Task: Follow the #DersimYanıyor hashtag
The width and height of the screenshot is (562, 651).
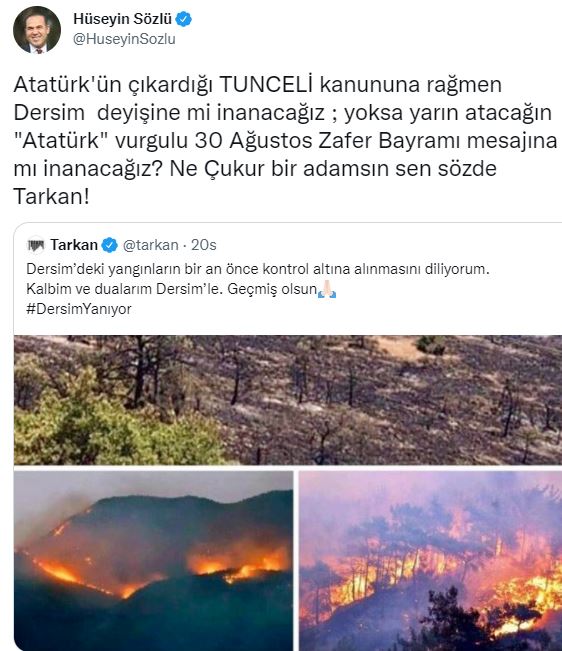Action: tap(79, 309)
